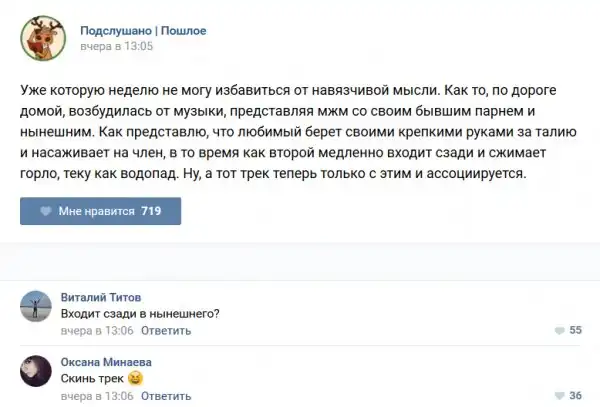Click the heart icon in the like button
The height and width of the screenshot is (407, 600).
pyautogui.click(x=45, y=211)
